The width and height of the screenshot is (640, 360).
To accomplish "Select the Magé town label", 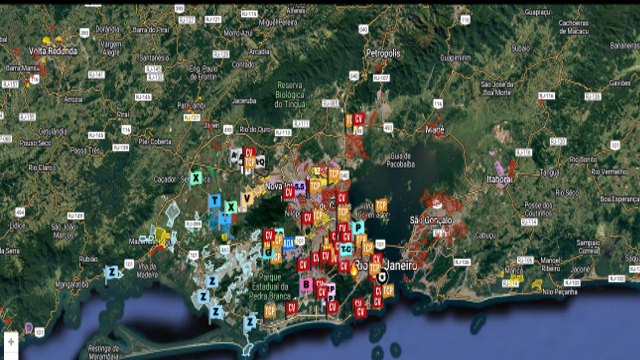I will (434, 130).
